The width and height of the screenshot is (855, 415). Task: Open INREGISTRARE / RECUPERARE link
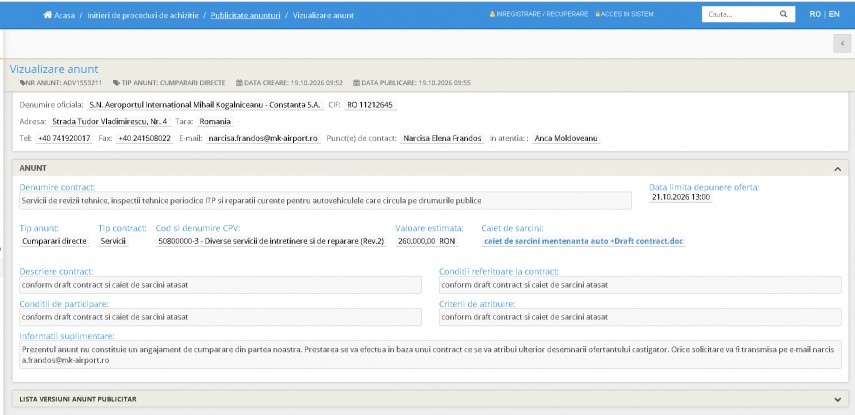pos(542,14)
